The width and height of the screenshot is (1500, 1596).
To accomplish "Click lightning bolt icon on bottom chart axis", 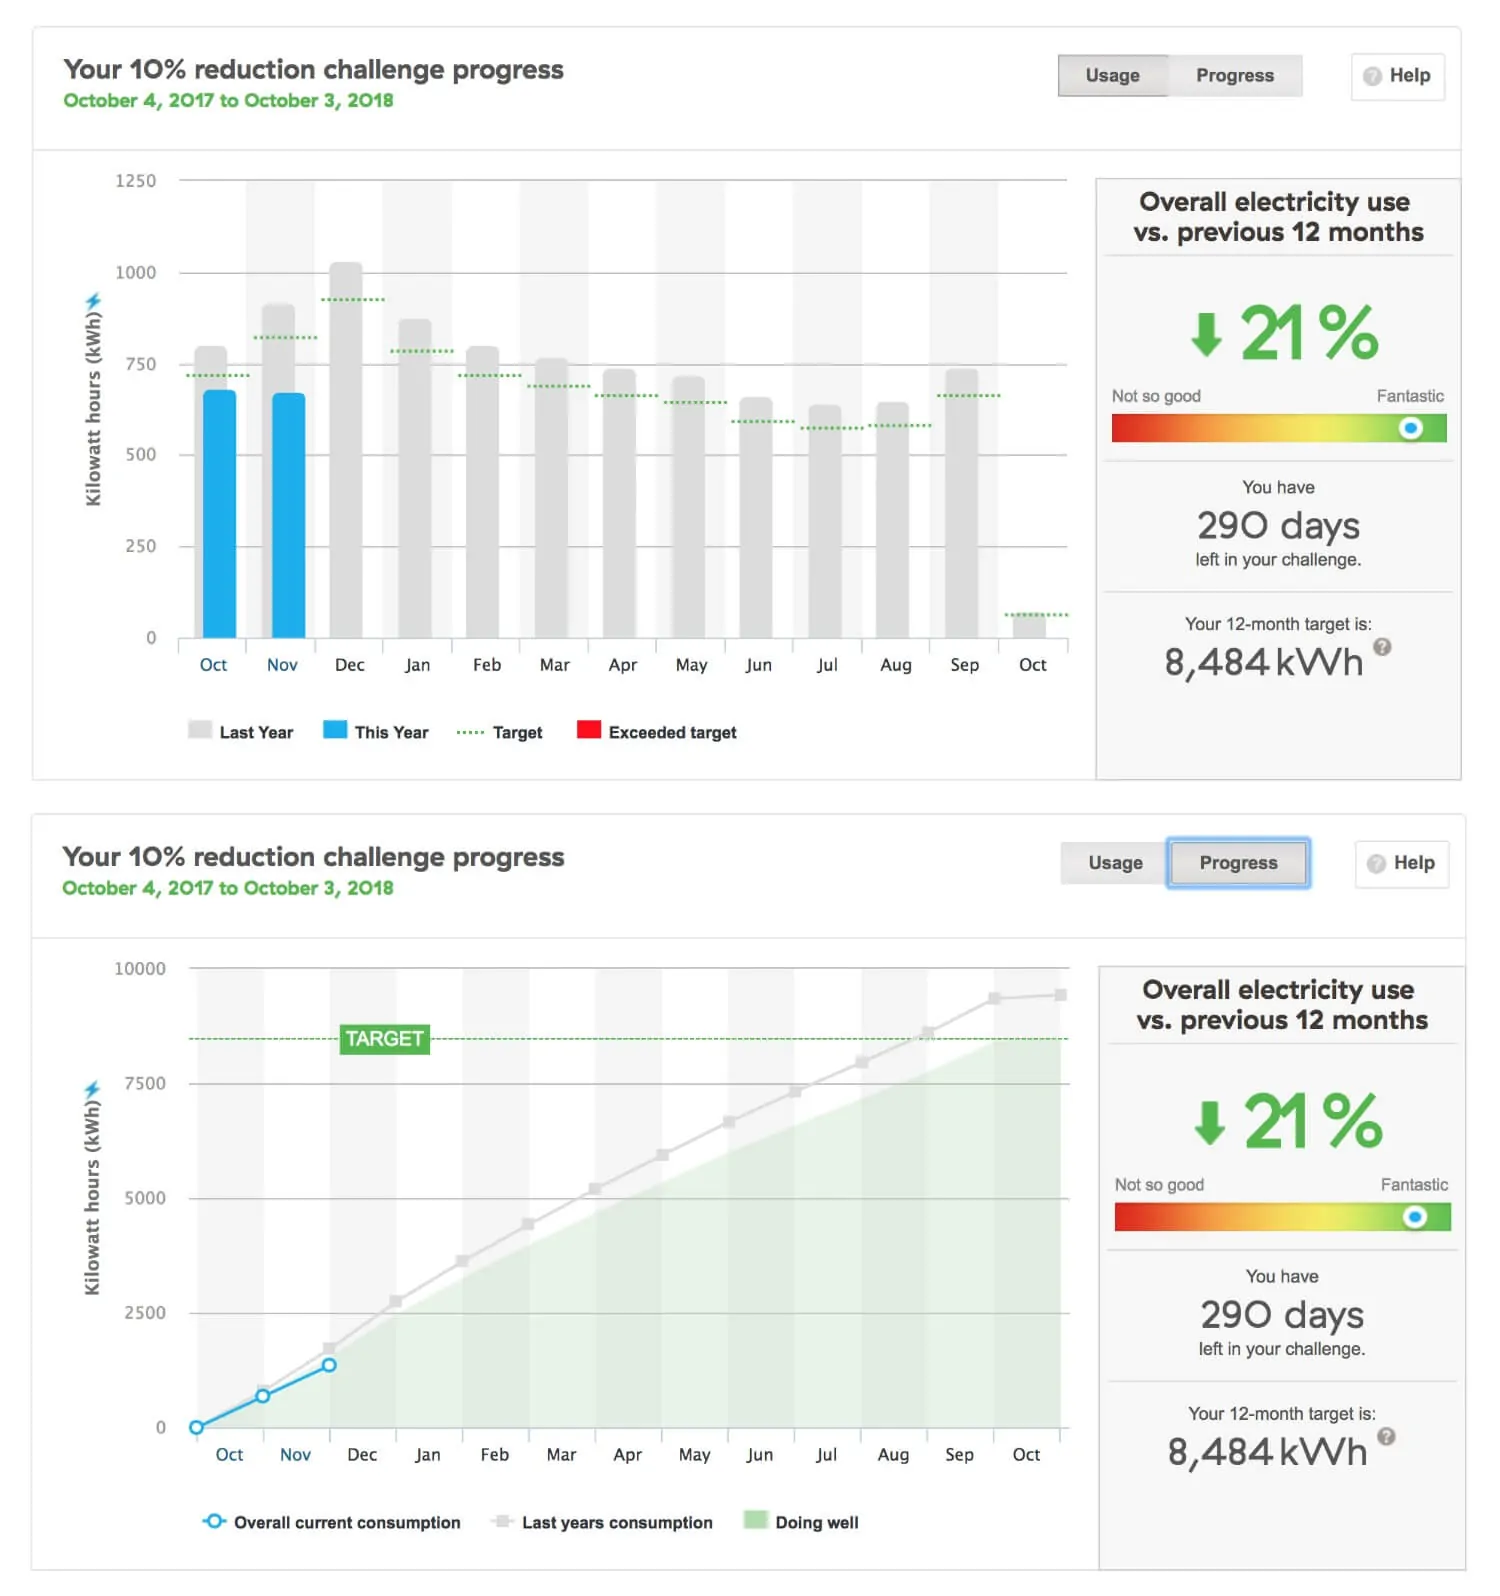I will pyautogui.click(x=93, y=1089).
